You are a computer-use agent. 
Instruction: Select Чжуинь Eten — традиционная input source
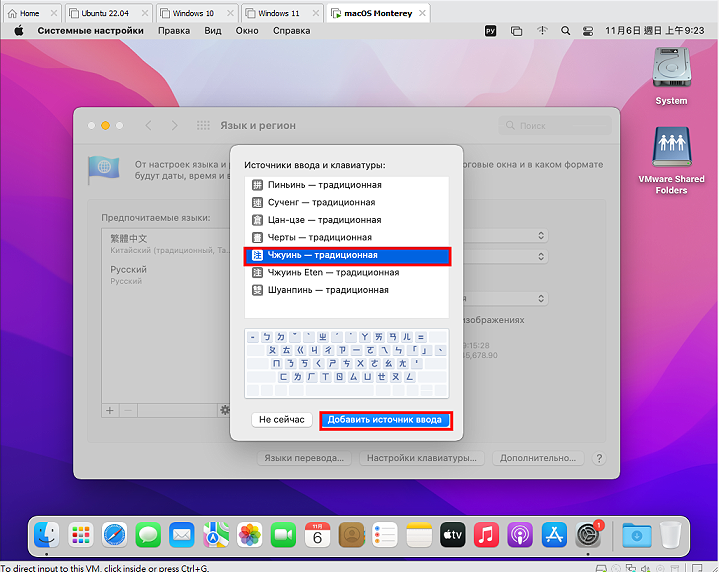coord(347,273)
